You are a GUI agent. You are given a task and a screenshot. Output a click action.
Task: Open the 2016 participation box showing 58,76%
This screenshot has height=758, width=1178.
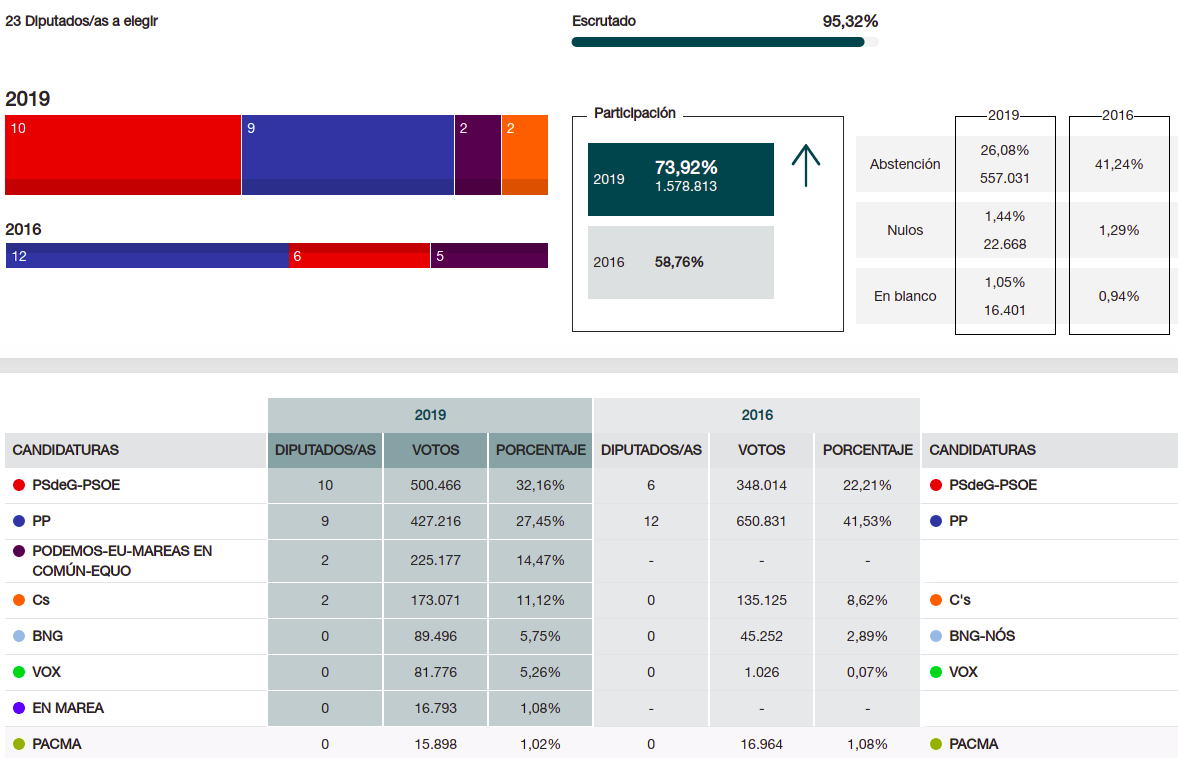680,262
